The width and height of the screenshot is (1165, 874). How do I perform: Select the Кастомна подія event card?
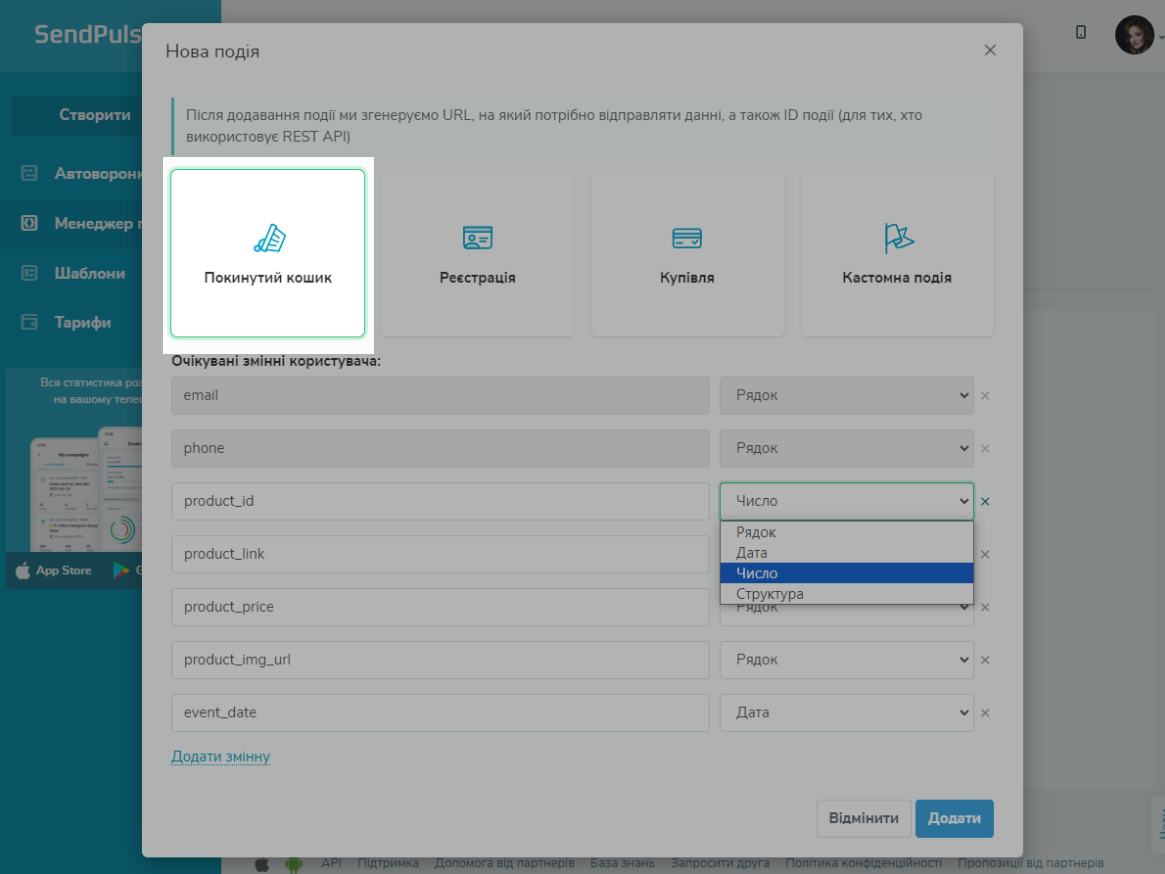[x=897, y=253]
